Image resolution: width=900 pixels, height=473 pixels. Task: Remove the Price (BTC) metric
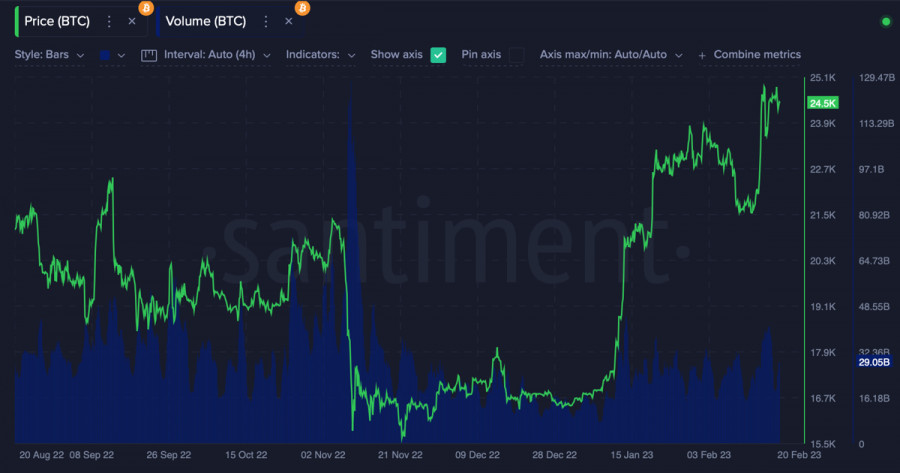pos(132,21)
